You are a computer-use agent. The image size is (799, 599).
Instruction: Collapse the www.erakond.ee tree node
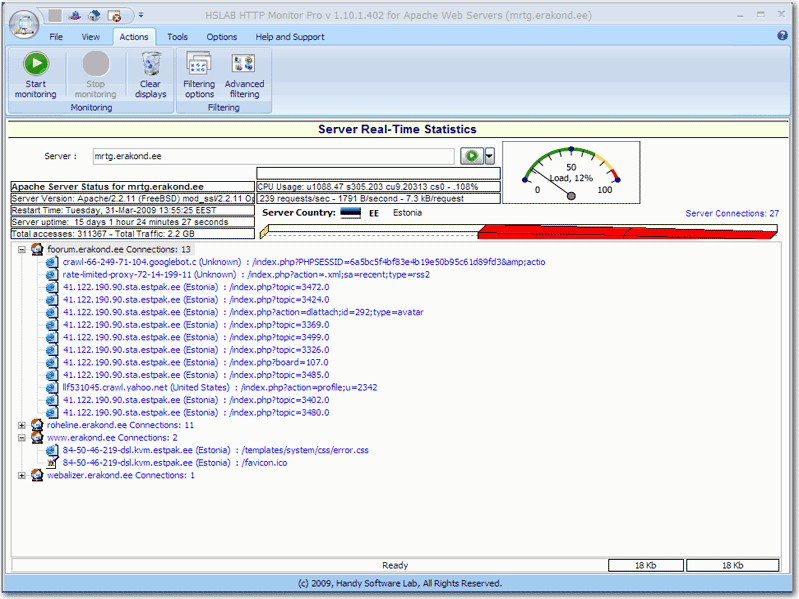[x=21, y=438]
